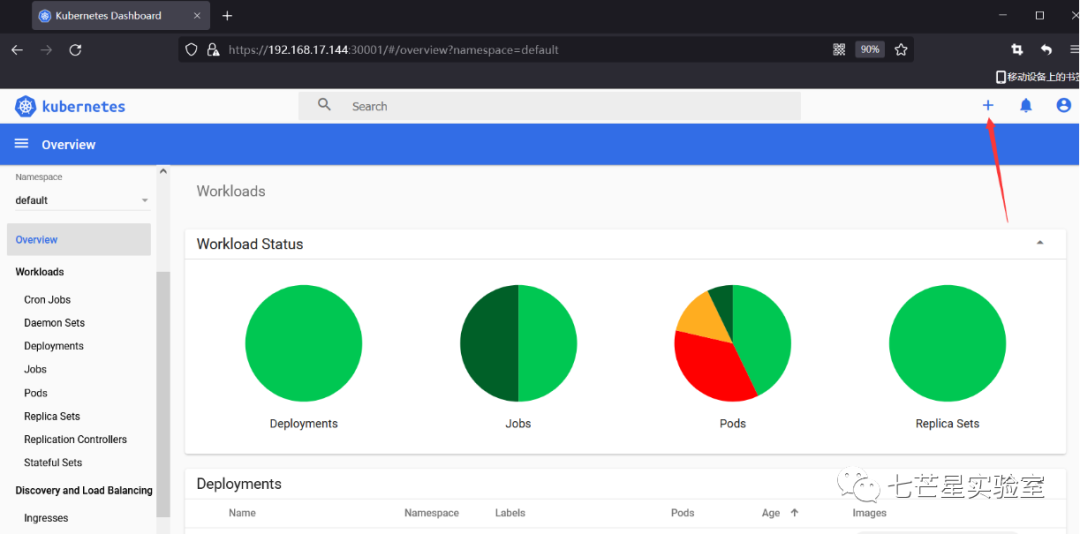The width and height of the screenshot is (1080, 534).
Task: Click the sidebar scroll up arrow
Action: [x=163, y=171]
